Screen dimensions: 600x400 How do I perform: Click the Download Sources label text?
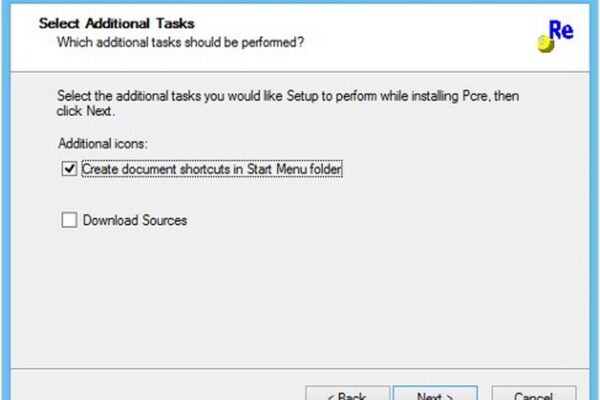(135, 220)
